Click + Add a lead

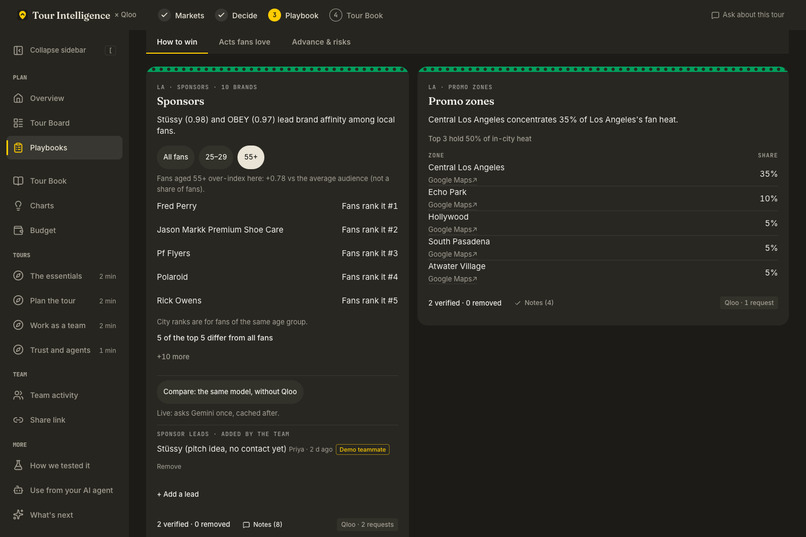click(x=178, y=494)
